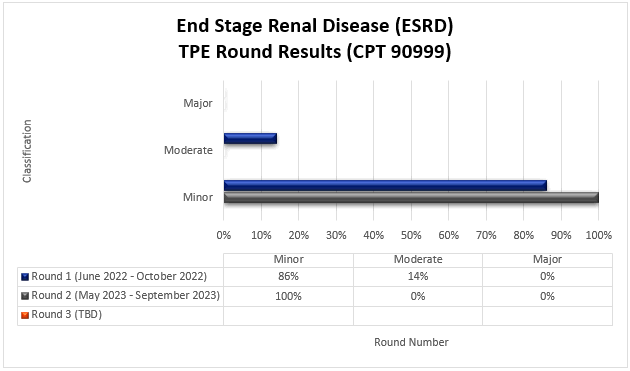The image size is (630, 371).
Task: Click the Major category label on axis
Action: point(198,103)
